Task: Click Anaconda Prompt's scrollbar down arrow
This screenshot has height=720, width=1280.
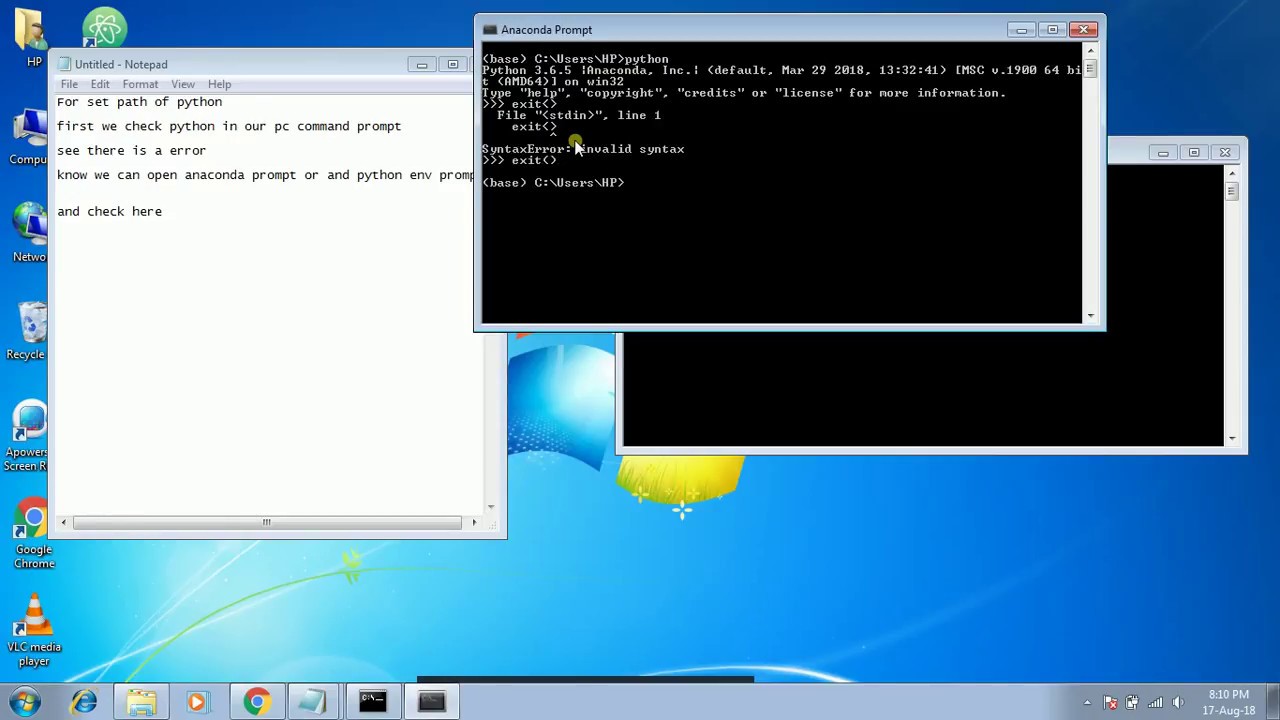Action: tap(1090, 316)
